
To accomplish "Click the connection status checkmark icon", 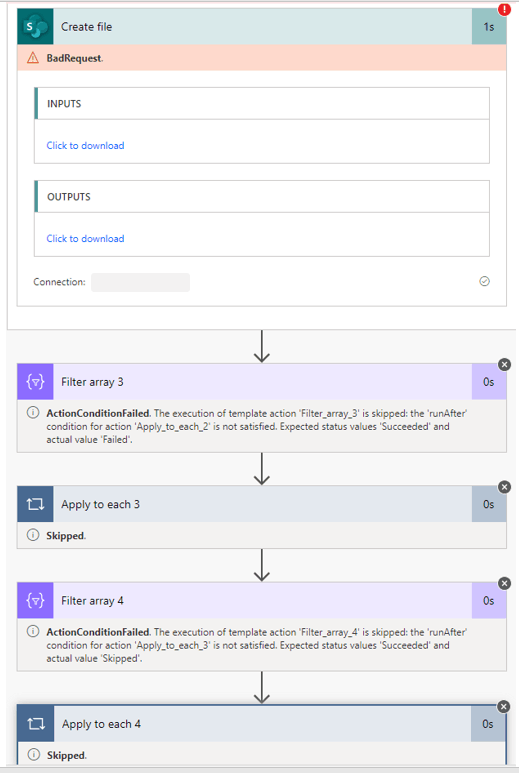I will (484, 281).
